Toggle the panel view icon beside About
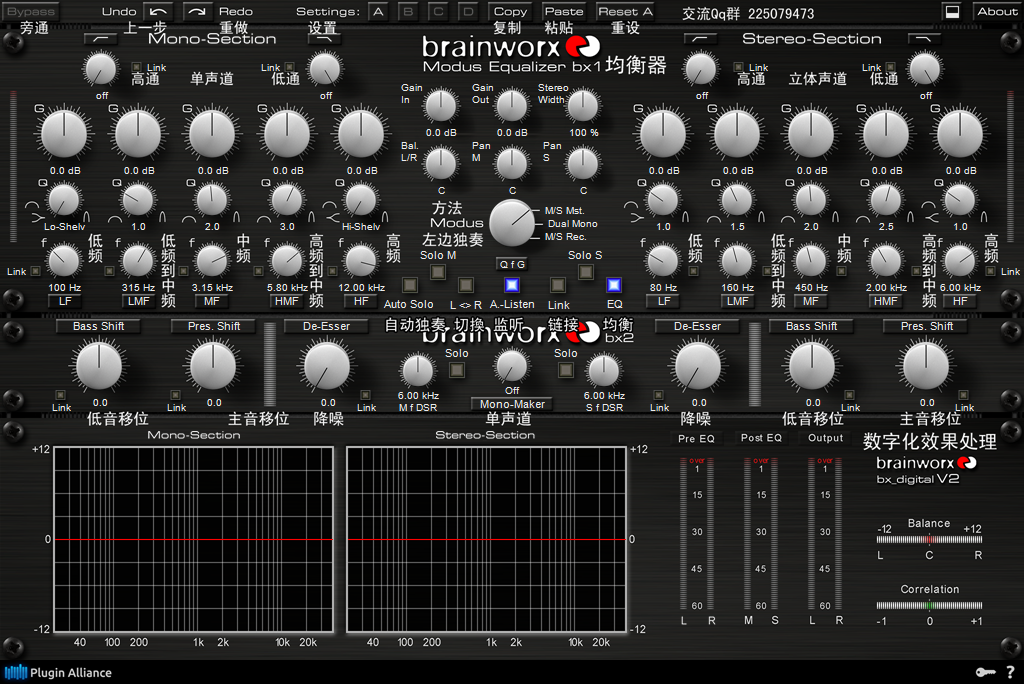Image resolution: width=1024 pixels, height=684 pixels. point(953,11)
